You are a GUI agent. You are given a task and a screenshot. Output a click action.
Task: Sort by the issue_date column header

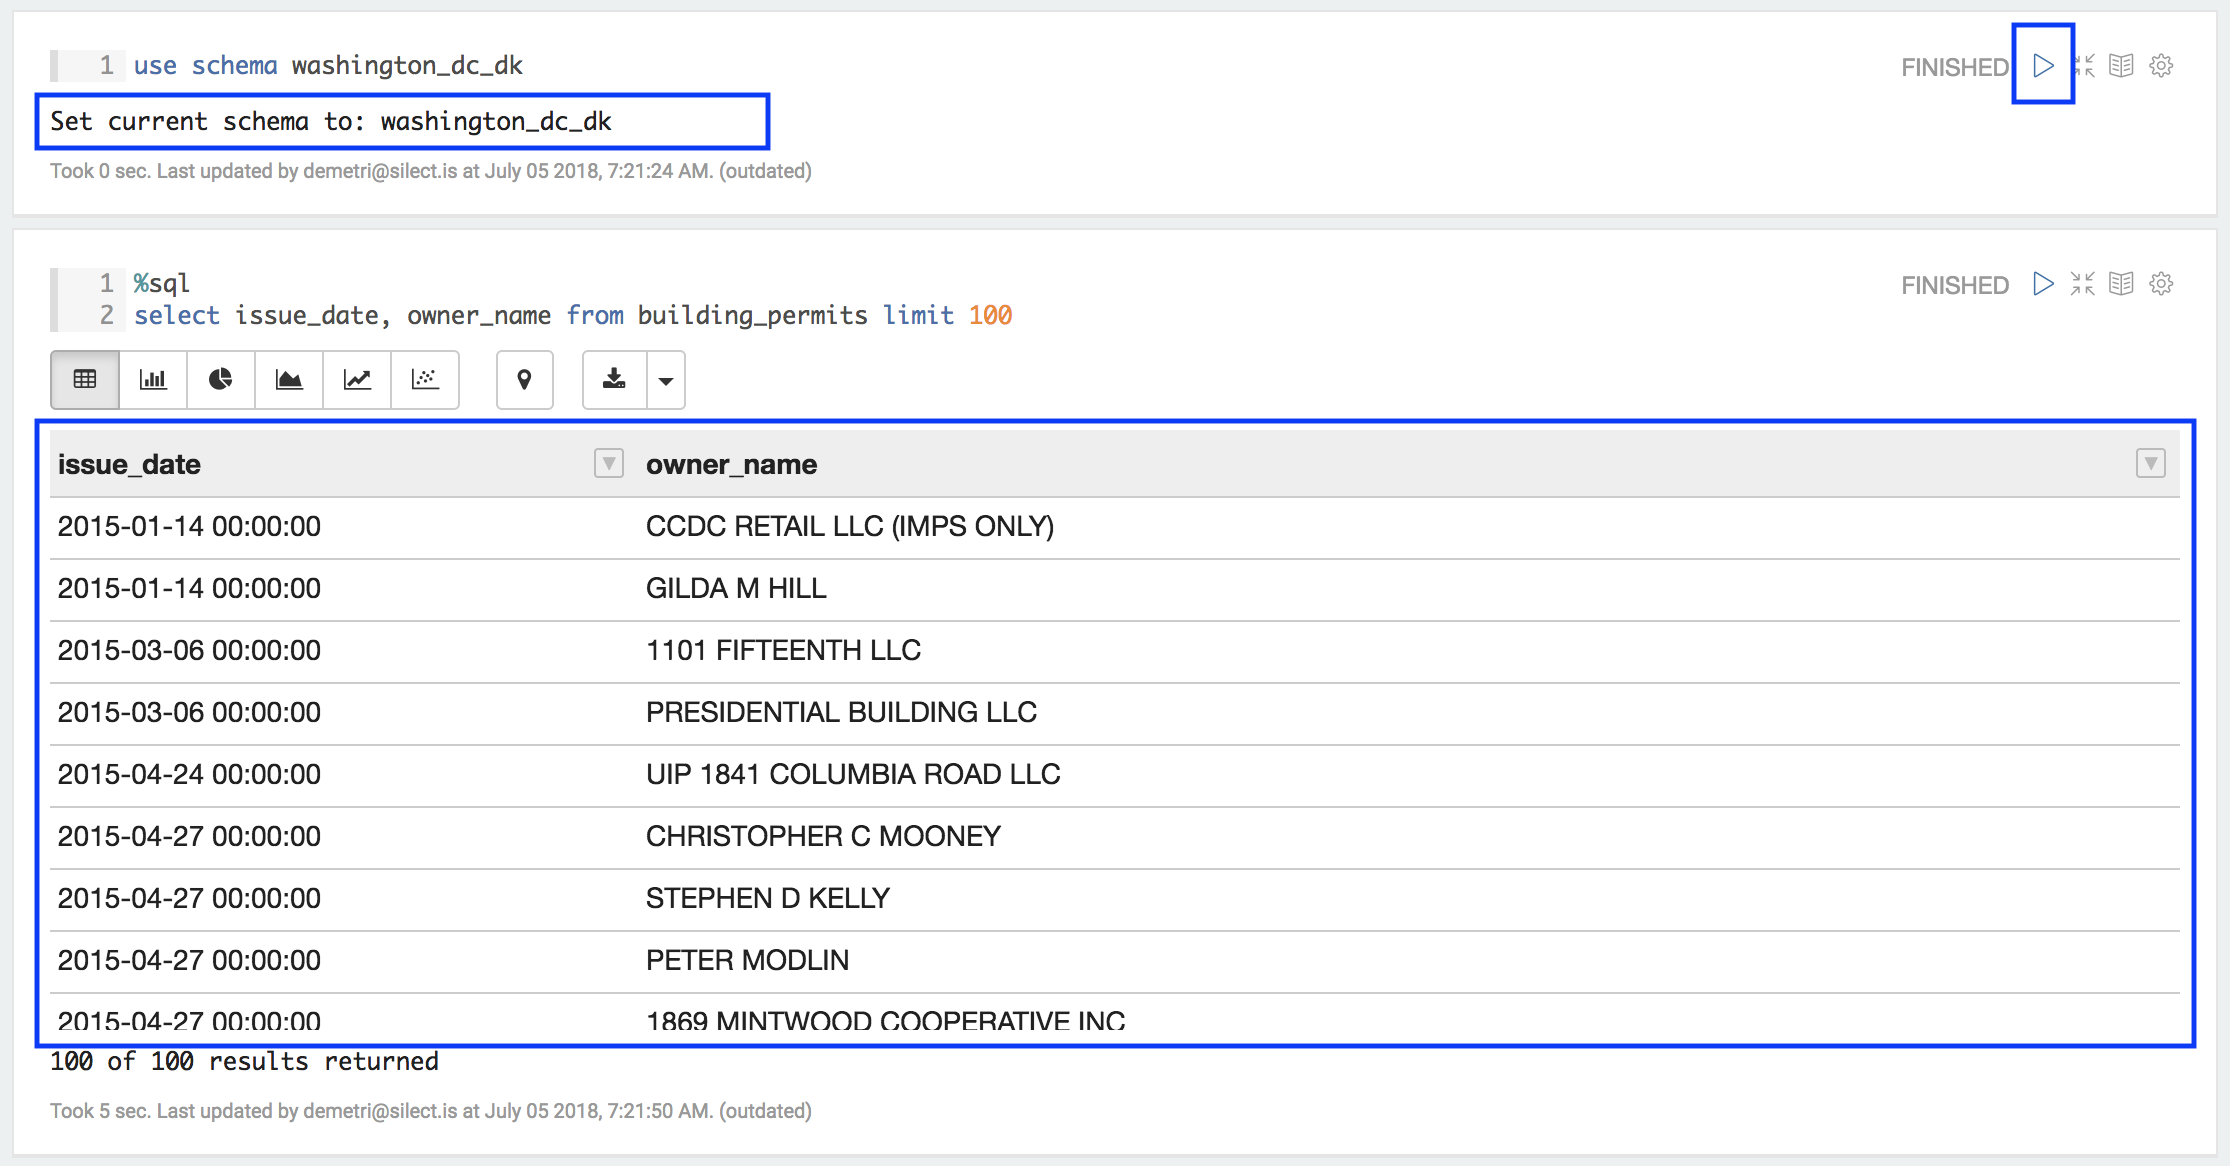point(129,464)
